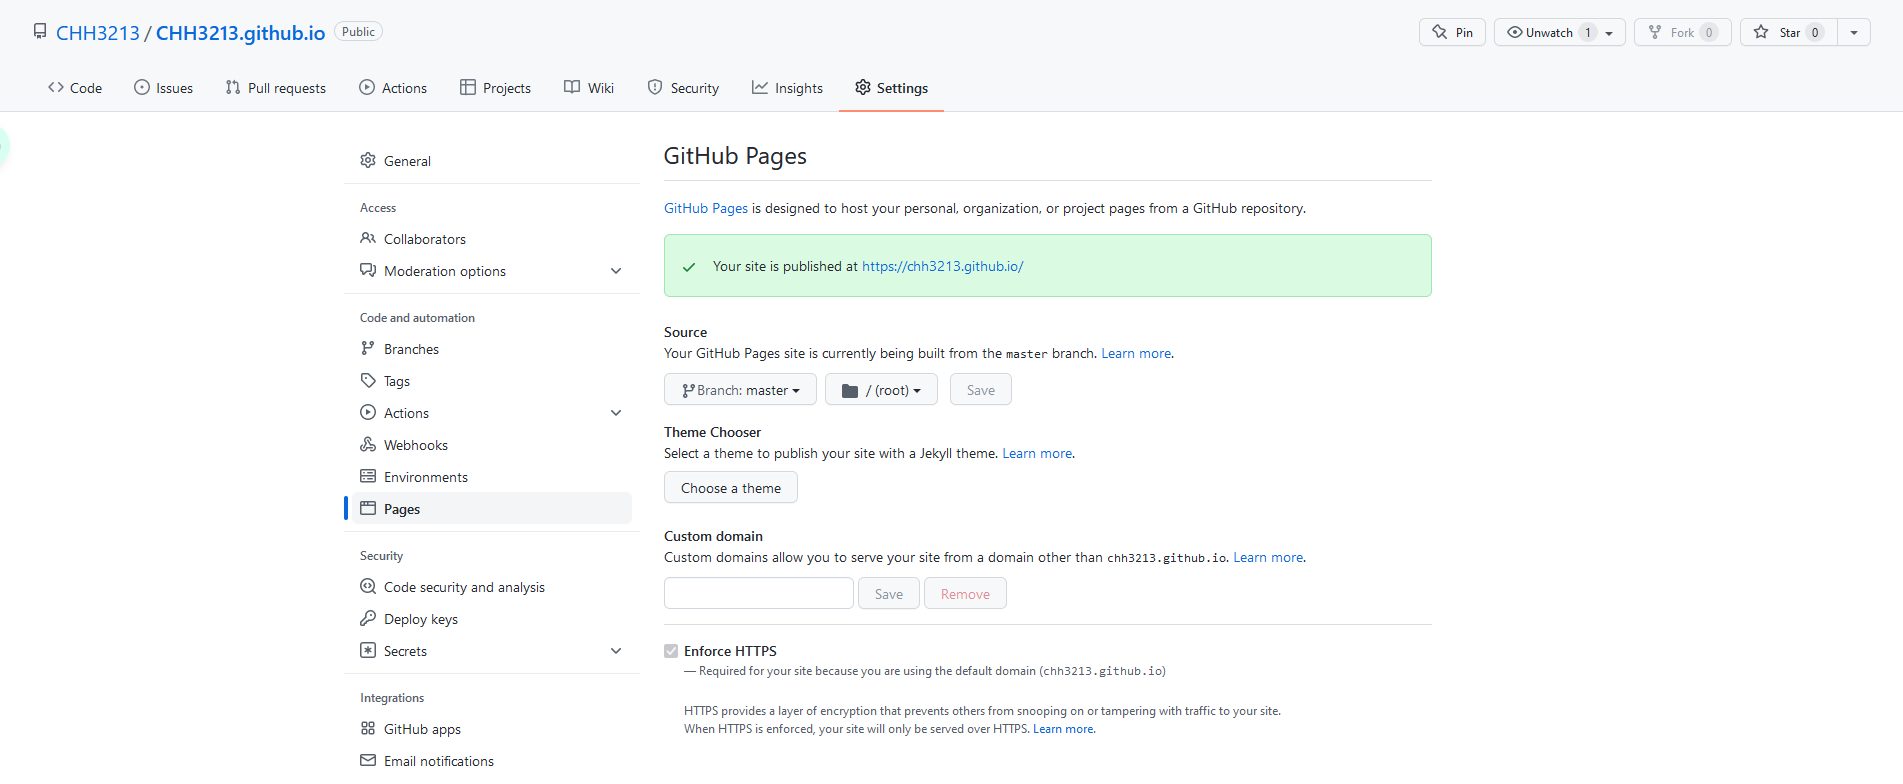Click the Insights graph icon
The image size is (1903, 784).
[760, 87]
